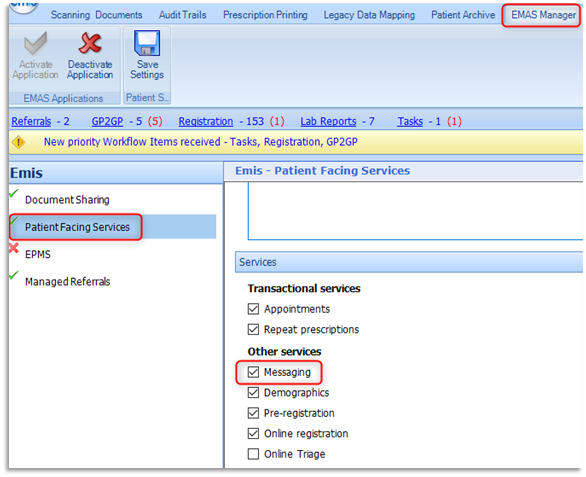Enable the Online Triage checkbox
The image size is (586, 477).
coord(253,454)
